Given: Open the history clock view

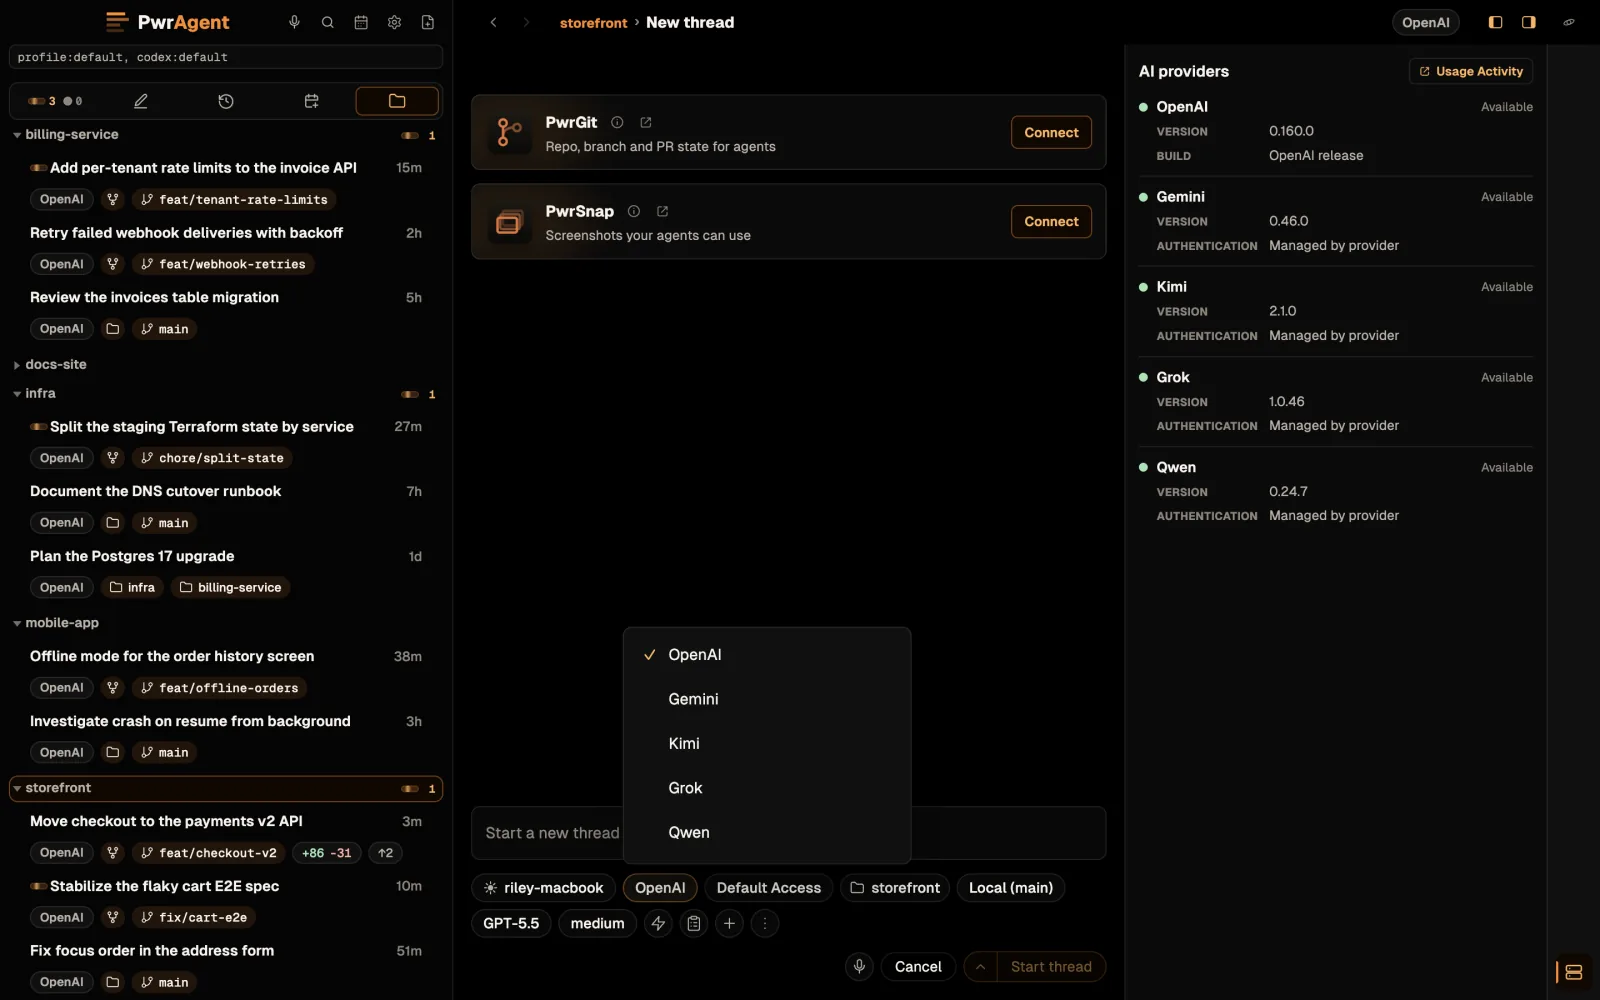Looking at the screenshot, I should pyautogui.click(x=226, y=101).
